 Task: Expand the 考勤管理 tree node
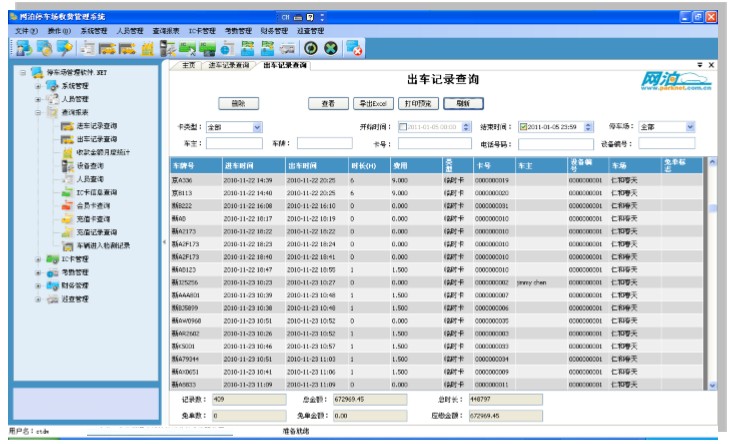(x=38, y=273)
